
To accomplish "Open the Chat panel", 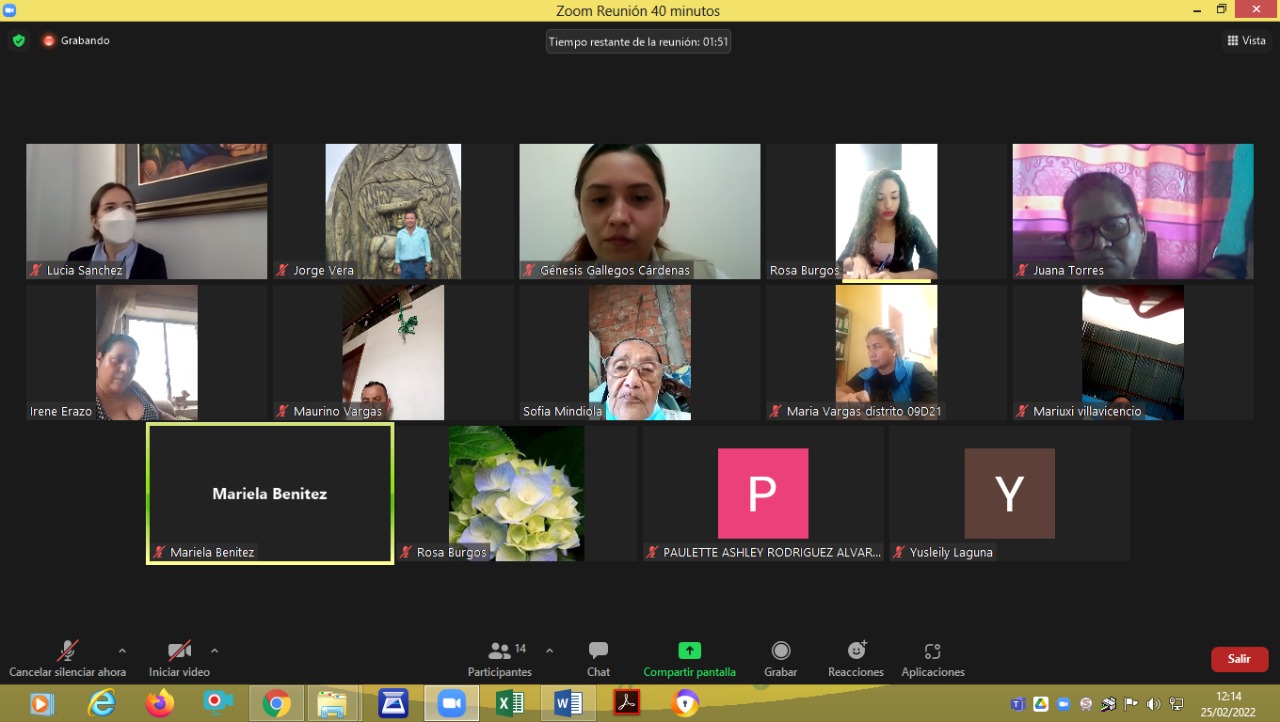I will coord(598,652).
